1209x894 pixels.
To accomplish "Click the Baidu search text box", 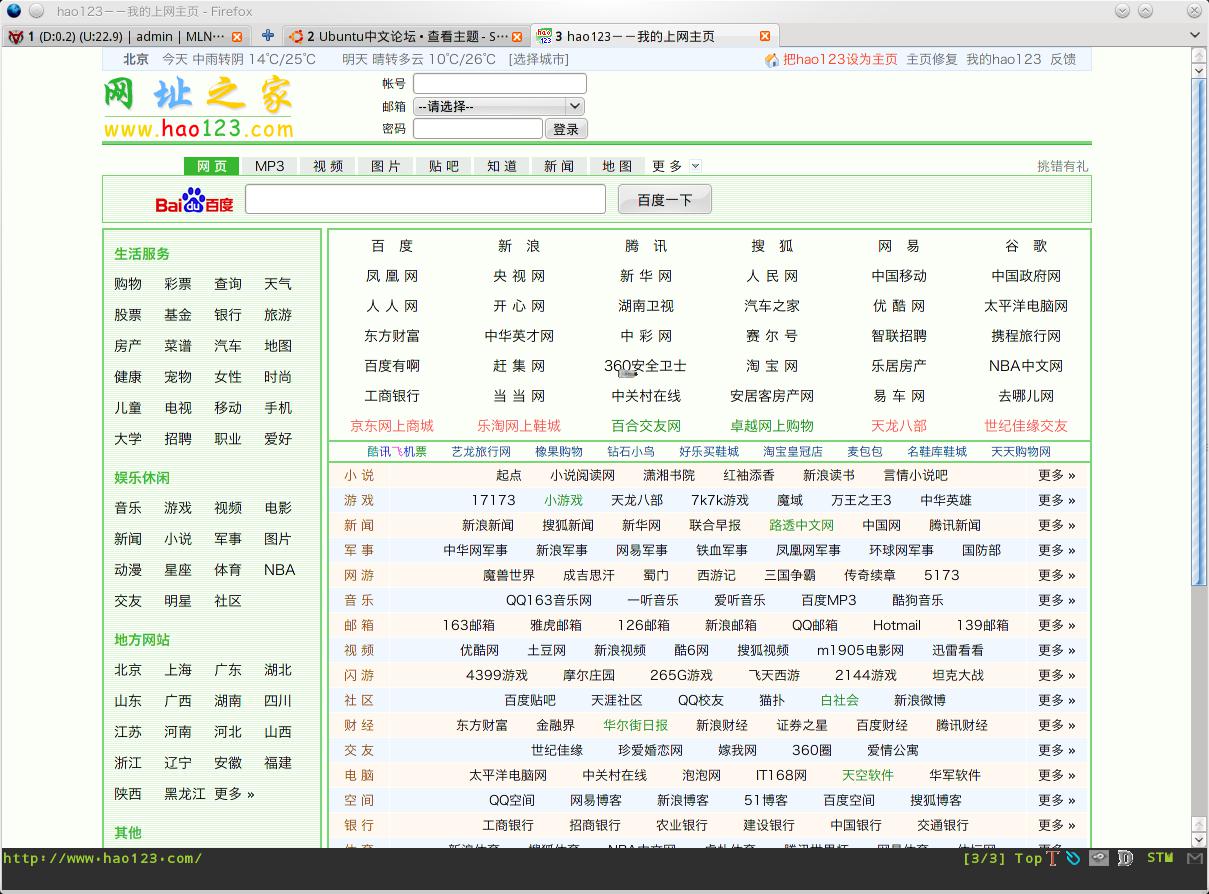I will tap(426, 199).
